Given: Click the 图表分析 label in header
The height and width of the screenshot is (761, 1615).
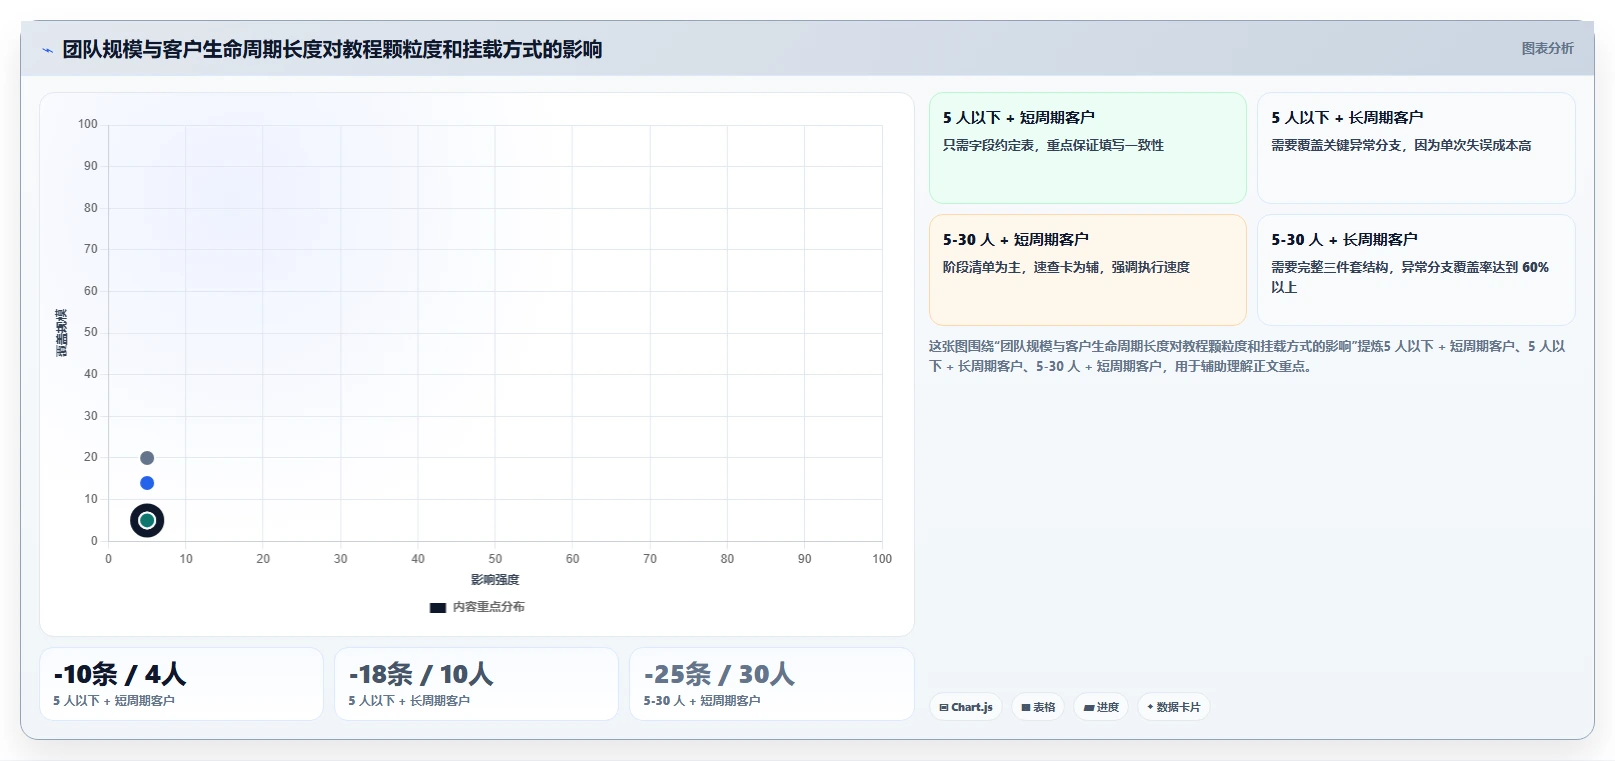Looking at the screenshot, I should click(x=1547, y=48).
